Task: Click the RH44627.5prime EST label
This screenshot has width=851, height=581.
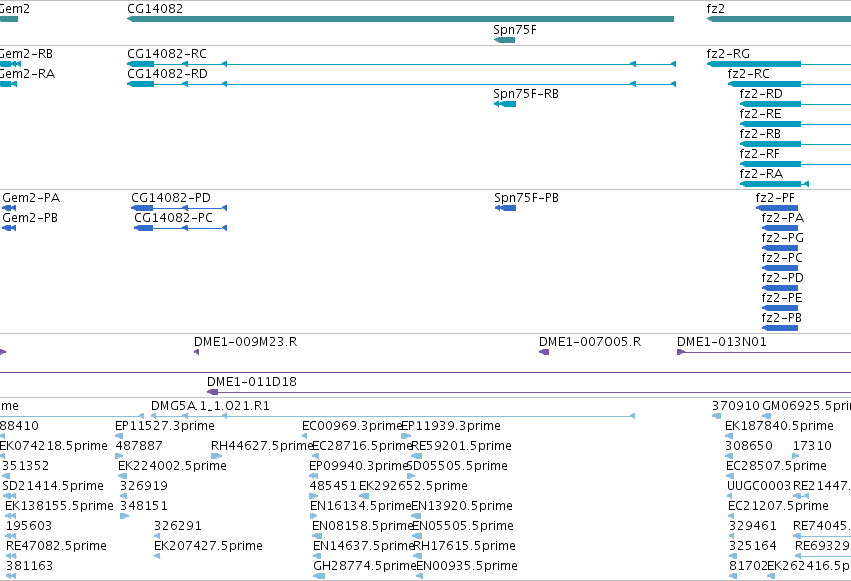Action: pos(263,446)
